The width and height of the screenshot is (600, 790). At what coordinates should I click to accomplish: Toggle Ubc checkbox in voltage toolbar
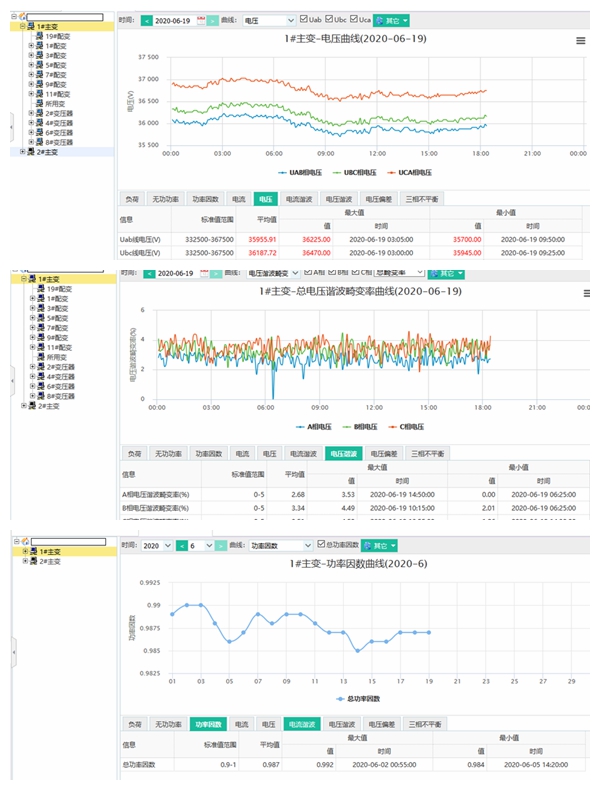(329, 19)
